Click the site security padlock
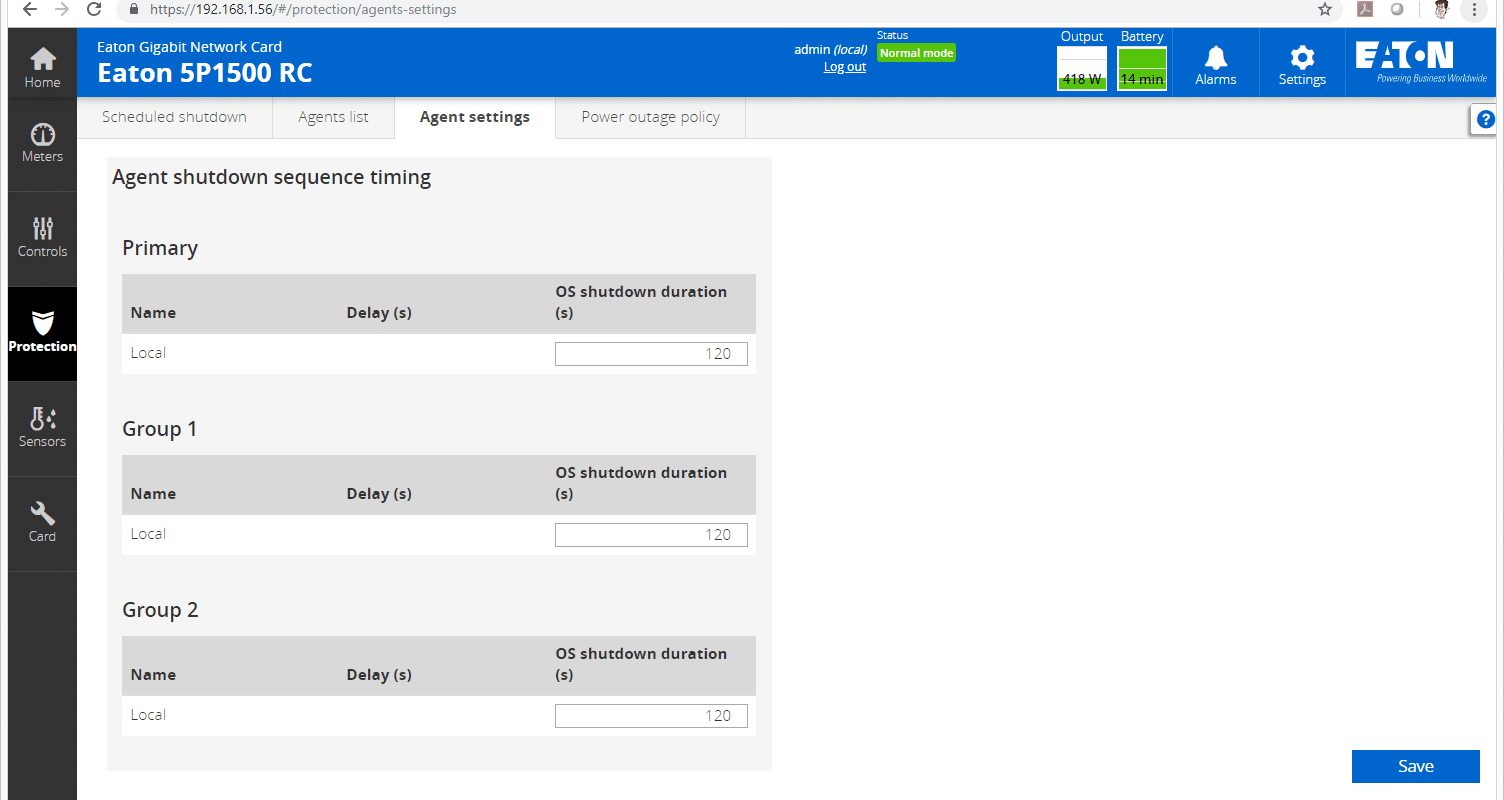Viewport: 1504px width, 800px height. click(134, 9)
